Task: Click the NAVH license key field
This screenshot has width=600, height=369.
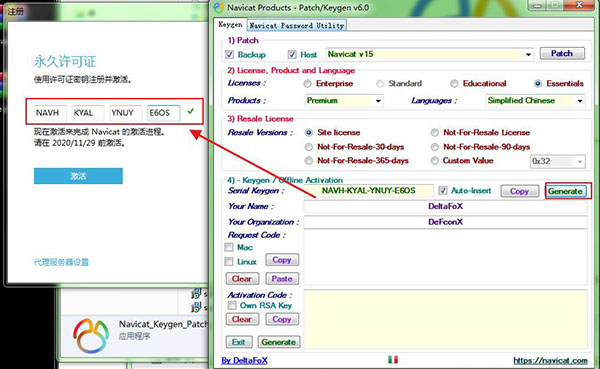Action: tap(50, 113)
